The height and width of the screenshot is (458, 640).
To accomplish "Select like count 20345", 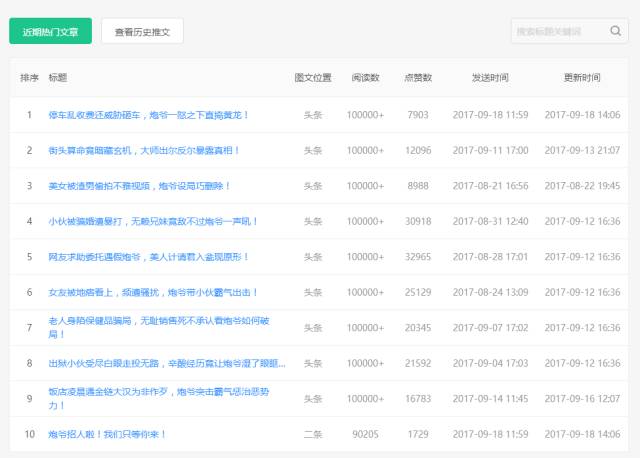I will coord(418,328).
